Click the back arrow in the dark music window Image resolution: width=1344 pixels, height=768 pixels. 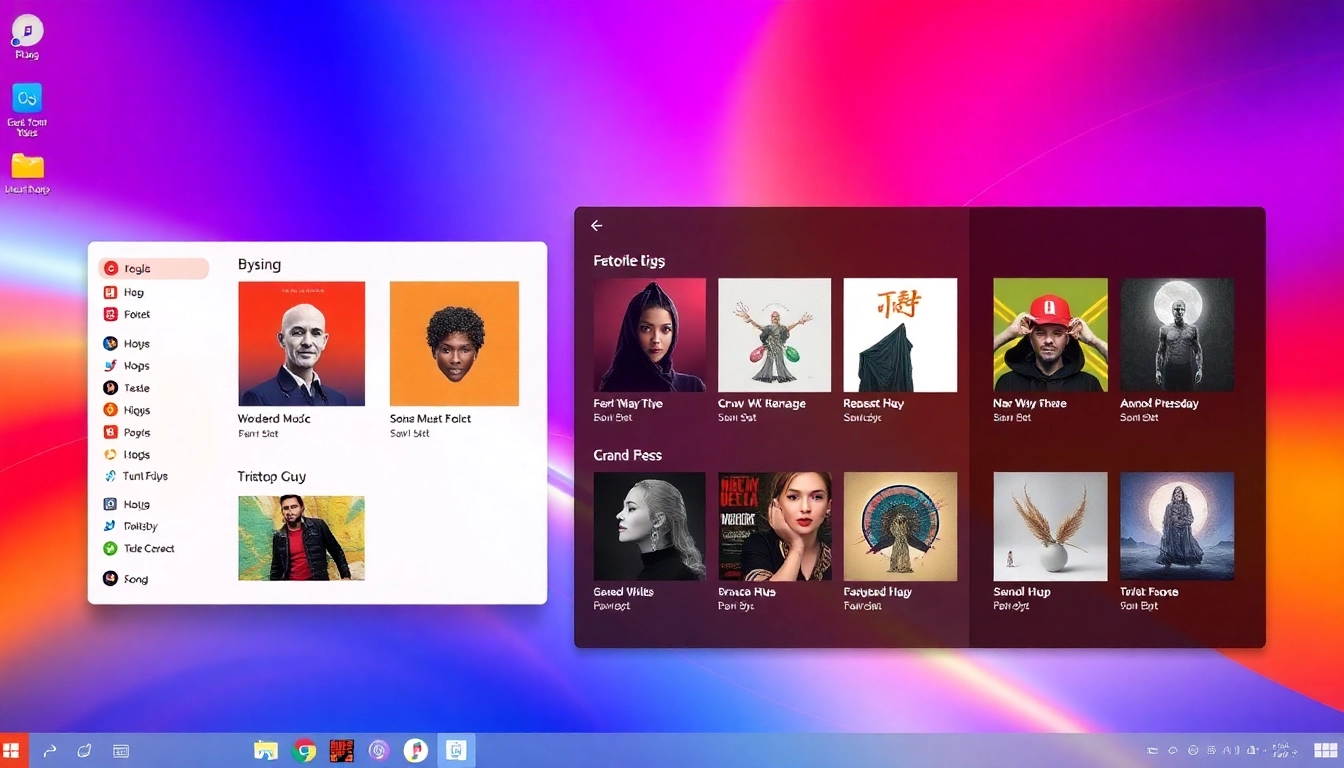597,226
